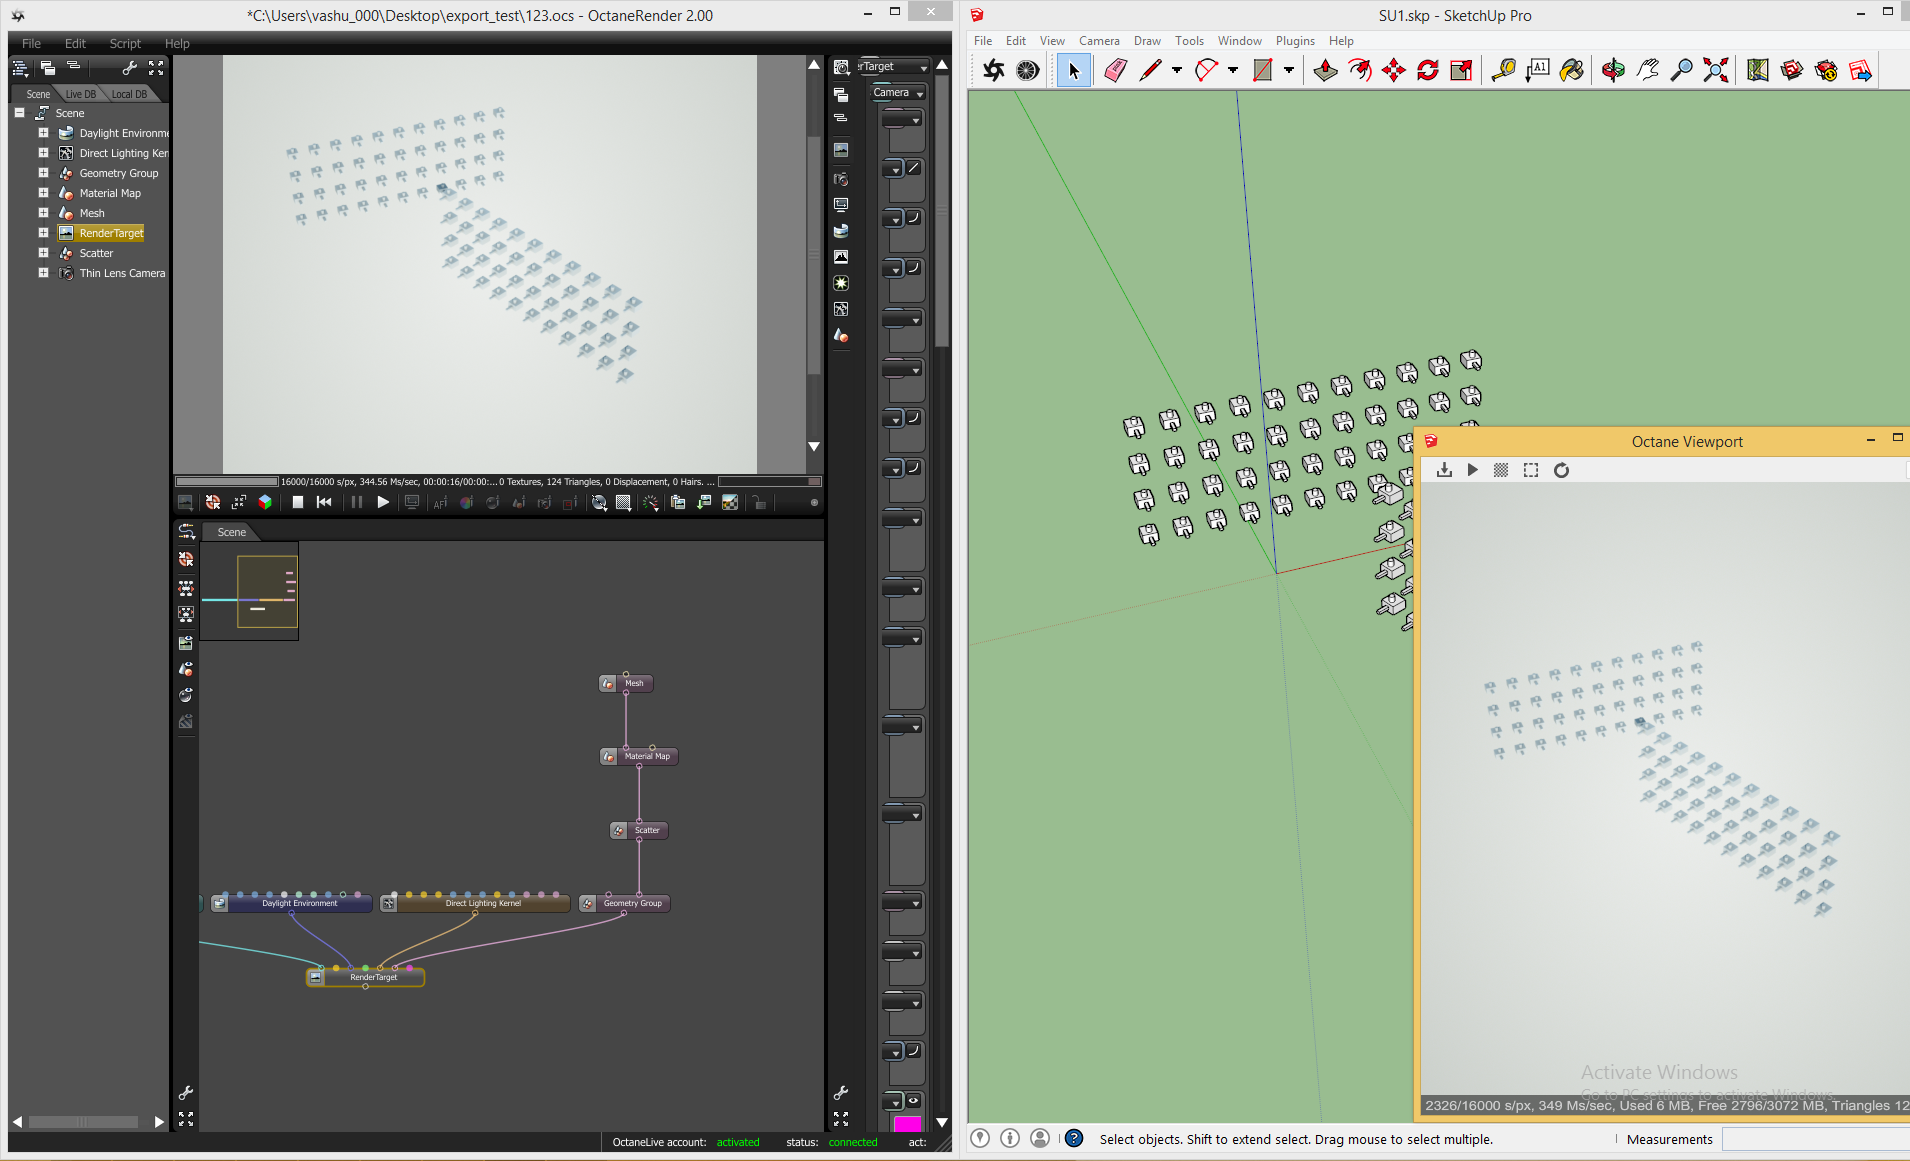
Task: Collapse the Scene root tree node
Action: pyautogui.click(x=19, y=112)
